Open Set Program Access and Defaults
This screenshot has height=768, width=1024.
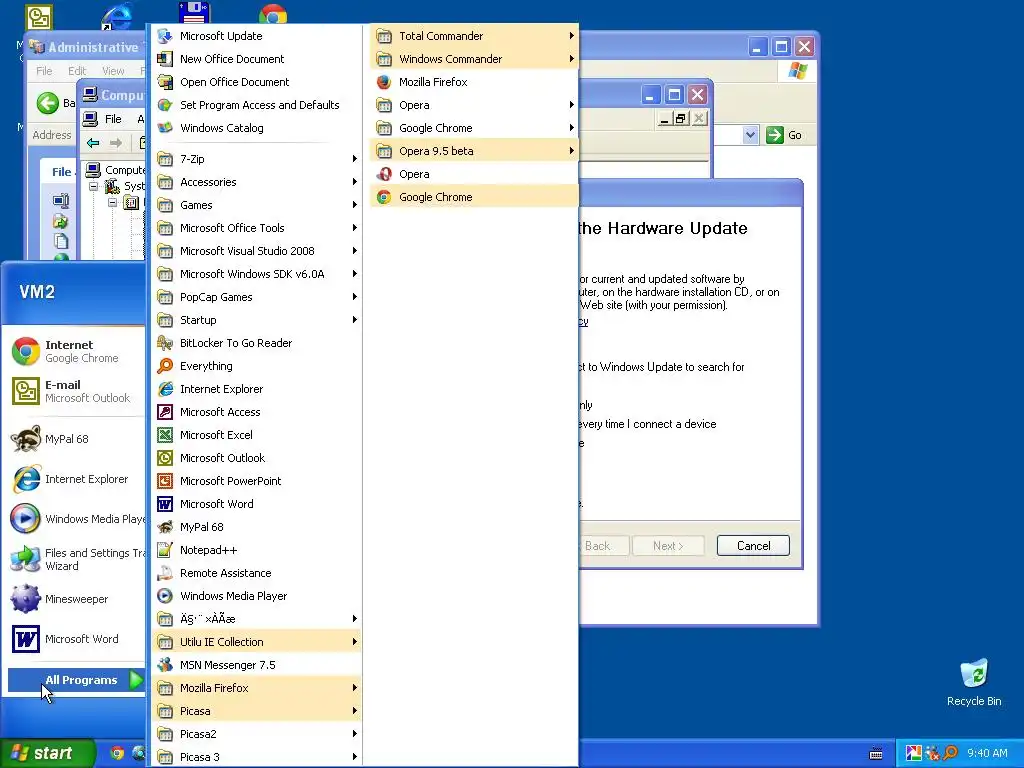[x=256, y=104]
